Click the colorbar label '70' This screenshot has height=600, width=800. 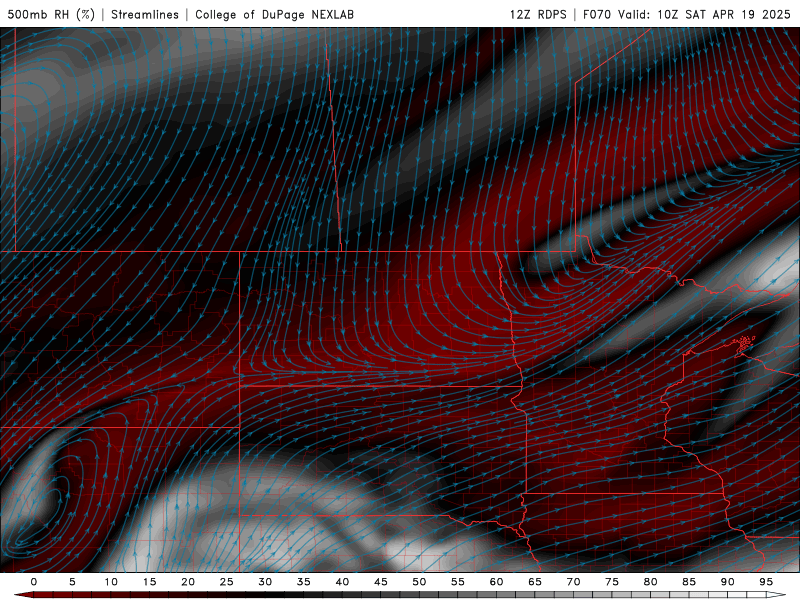pos(573,582)
